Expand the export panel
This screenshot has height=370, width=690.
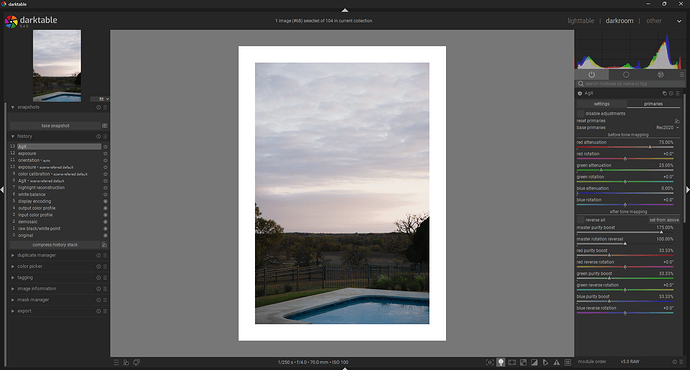(13, 311)
